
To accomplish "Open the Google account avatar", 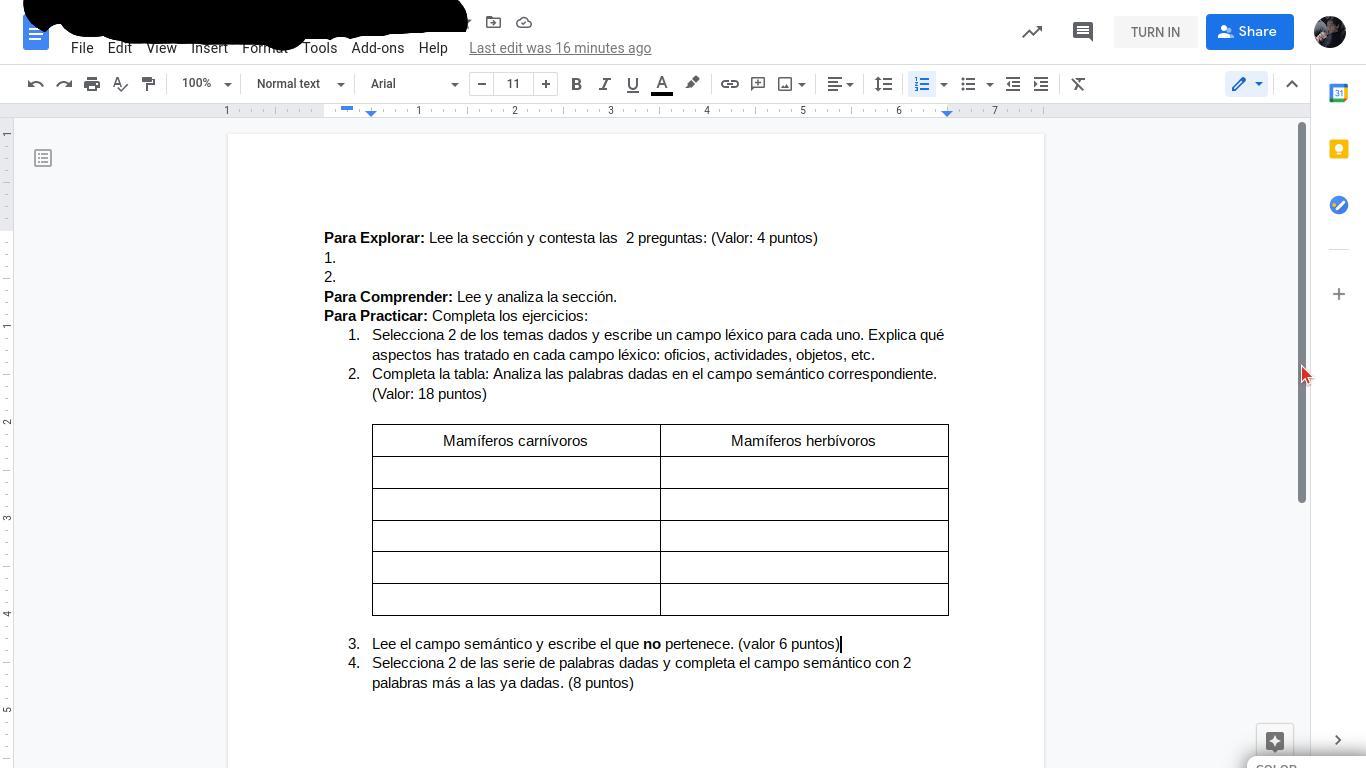I will click(x=1330, y=32).
